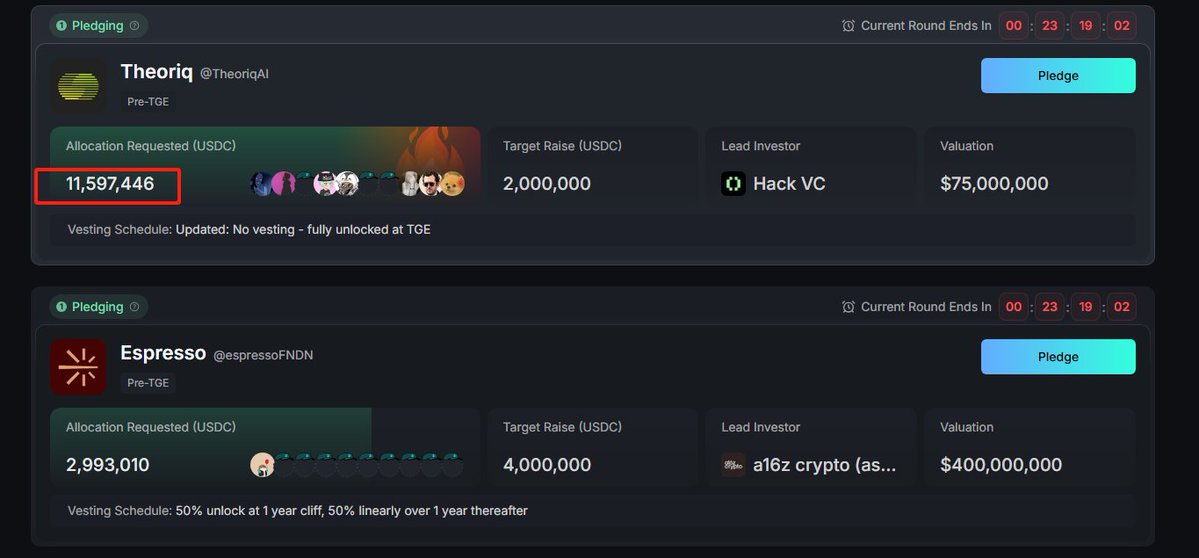1199x558 pixels.
Task: Click Espresso allocation requested progress bar
Action: [x=265, y=446]
